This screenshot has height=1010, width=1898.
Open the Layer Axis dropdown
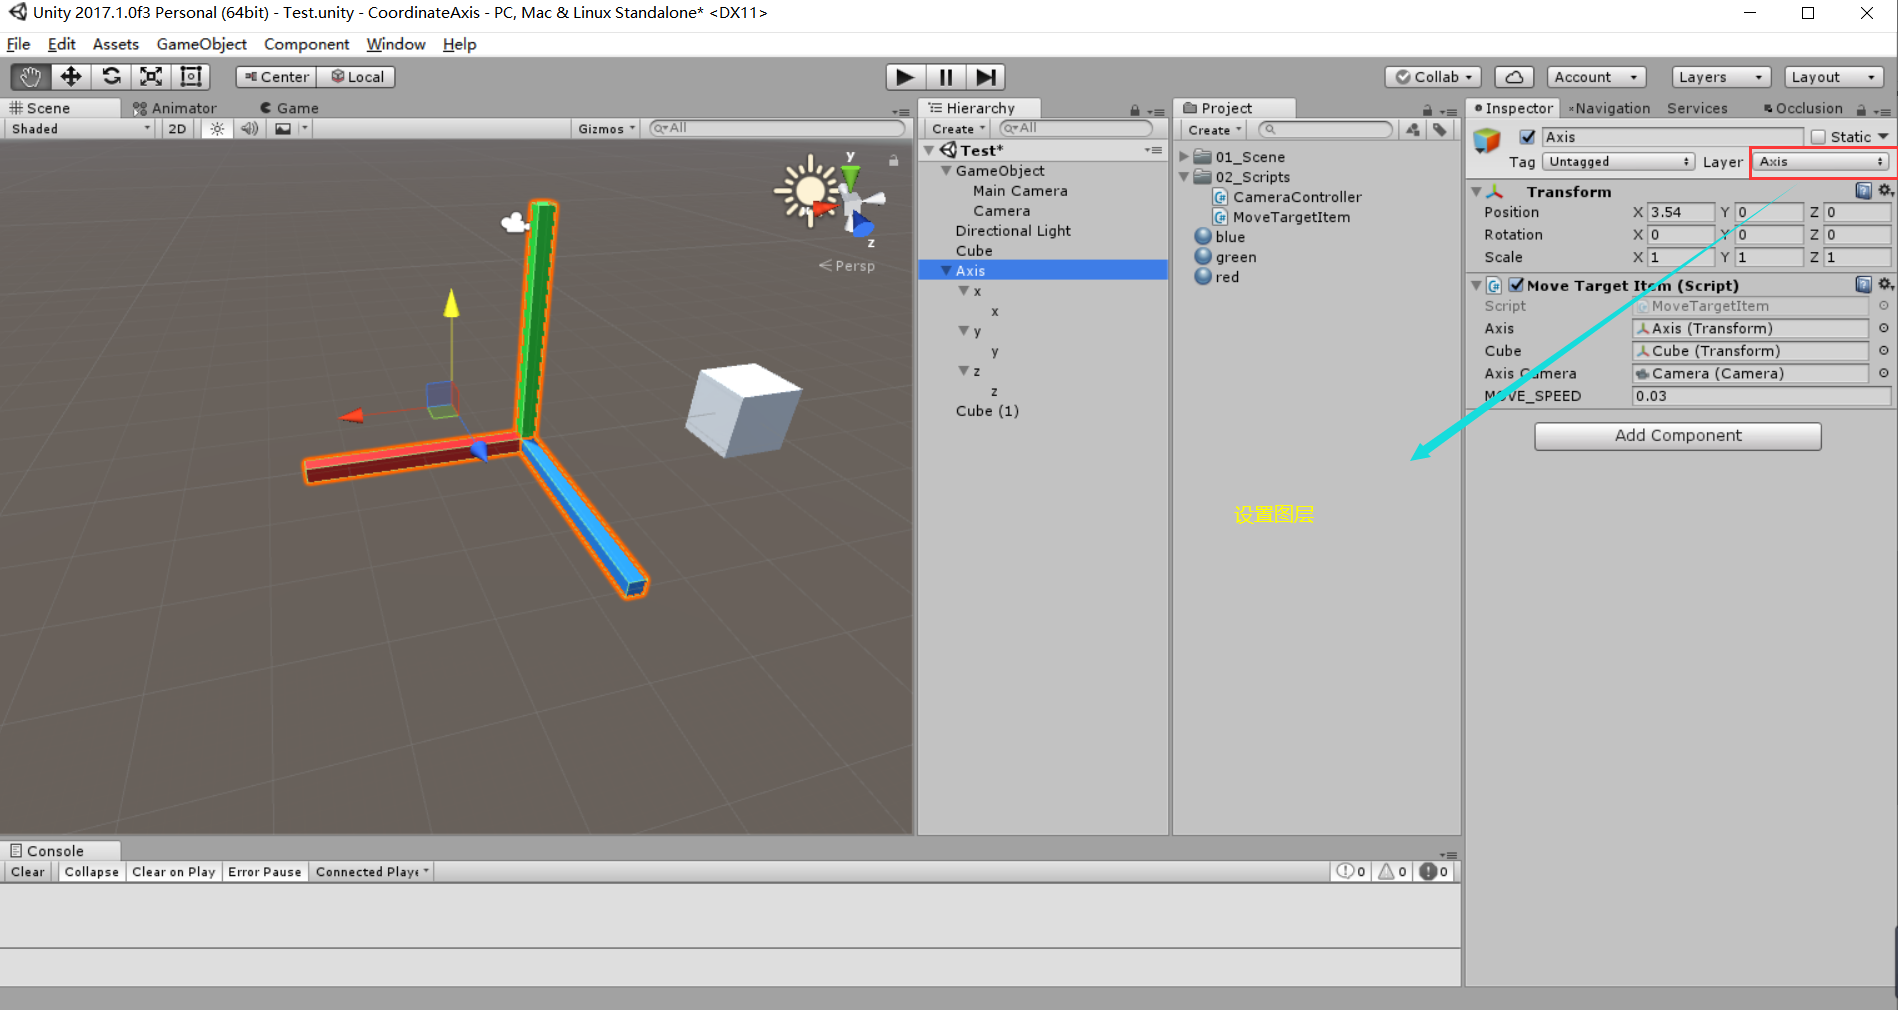1821,162
